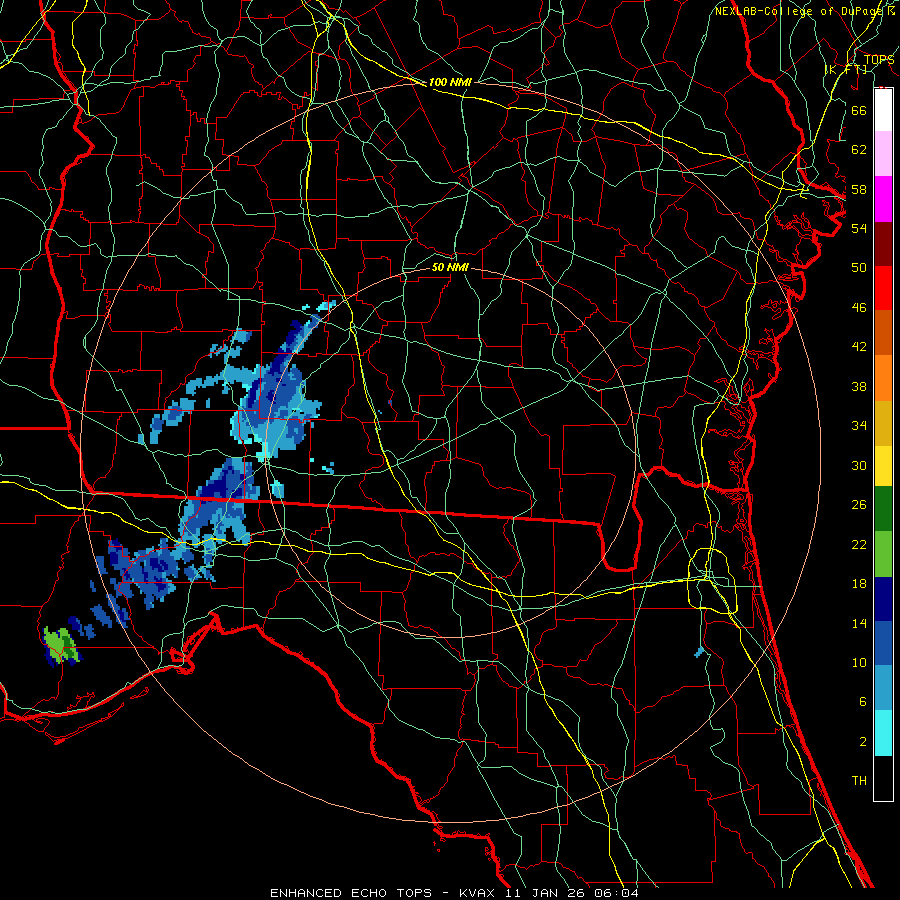Click the '50 NMI' range ring label
Viewport: 900px width, 900px height.
coord(450,267)
